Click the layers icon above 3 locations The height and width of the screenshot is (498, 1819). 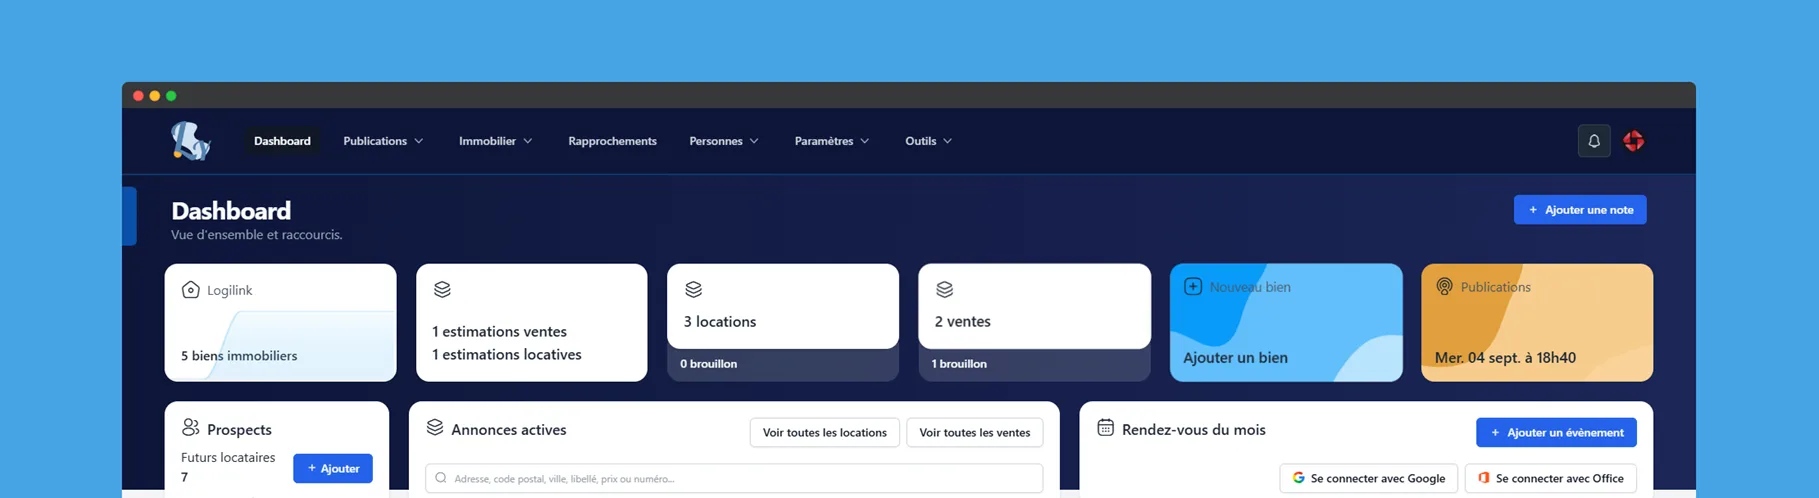pyautogui.click(x=693, y=289)
